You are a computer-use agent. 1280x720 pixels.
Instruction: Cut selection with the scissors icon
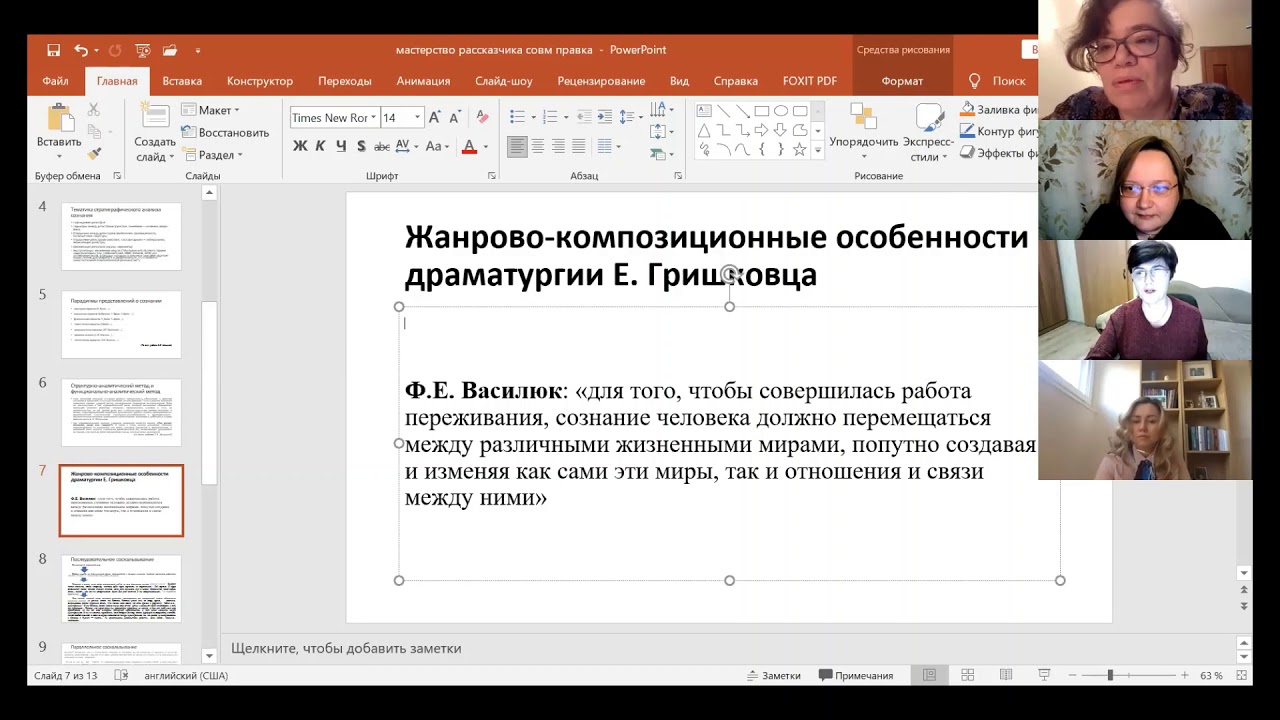pyautogui.click(x=94, y=110)
